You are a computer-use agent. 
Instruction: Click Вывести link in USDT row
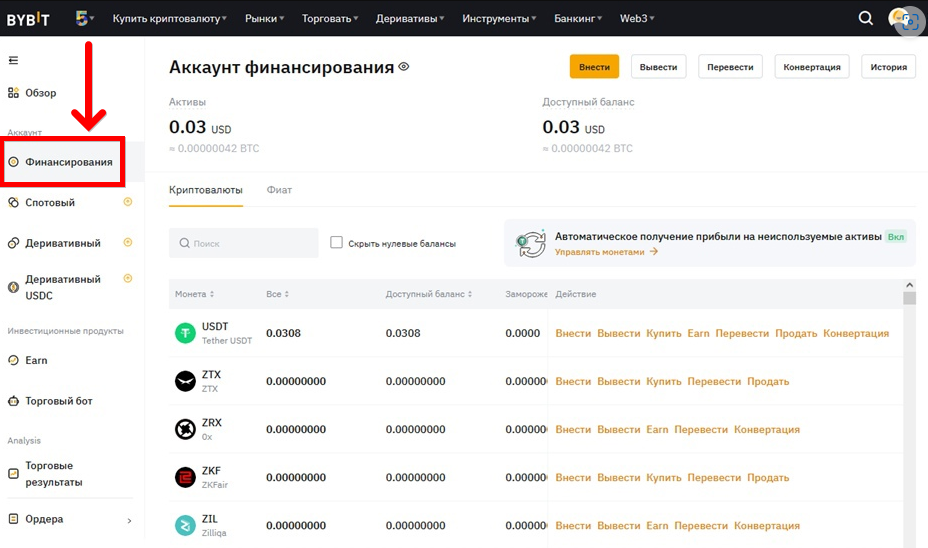click(618, 333)
